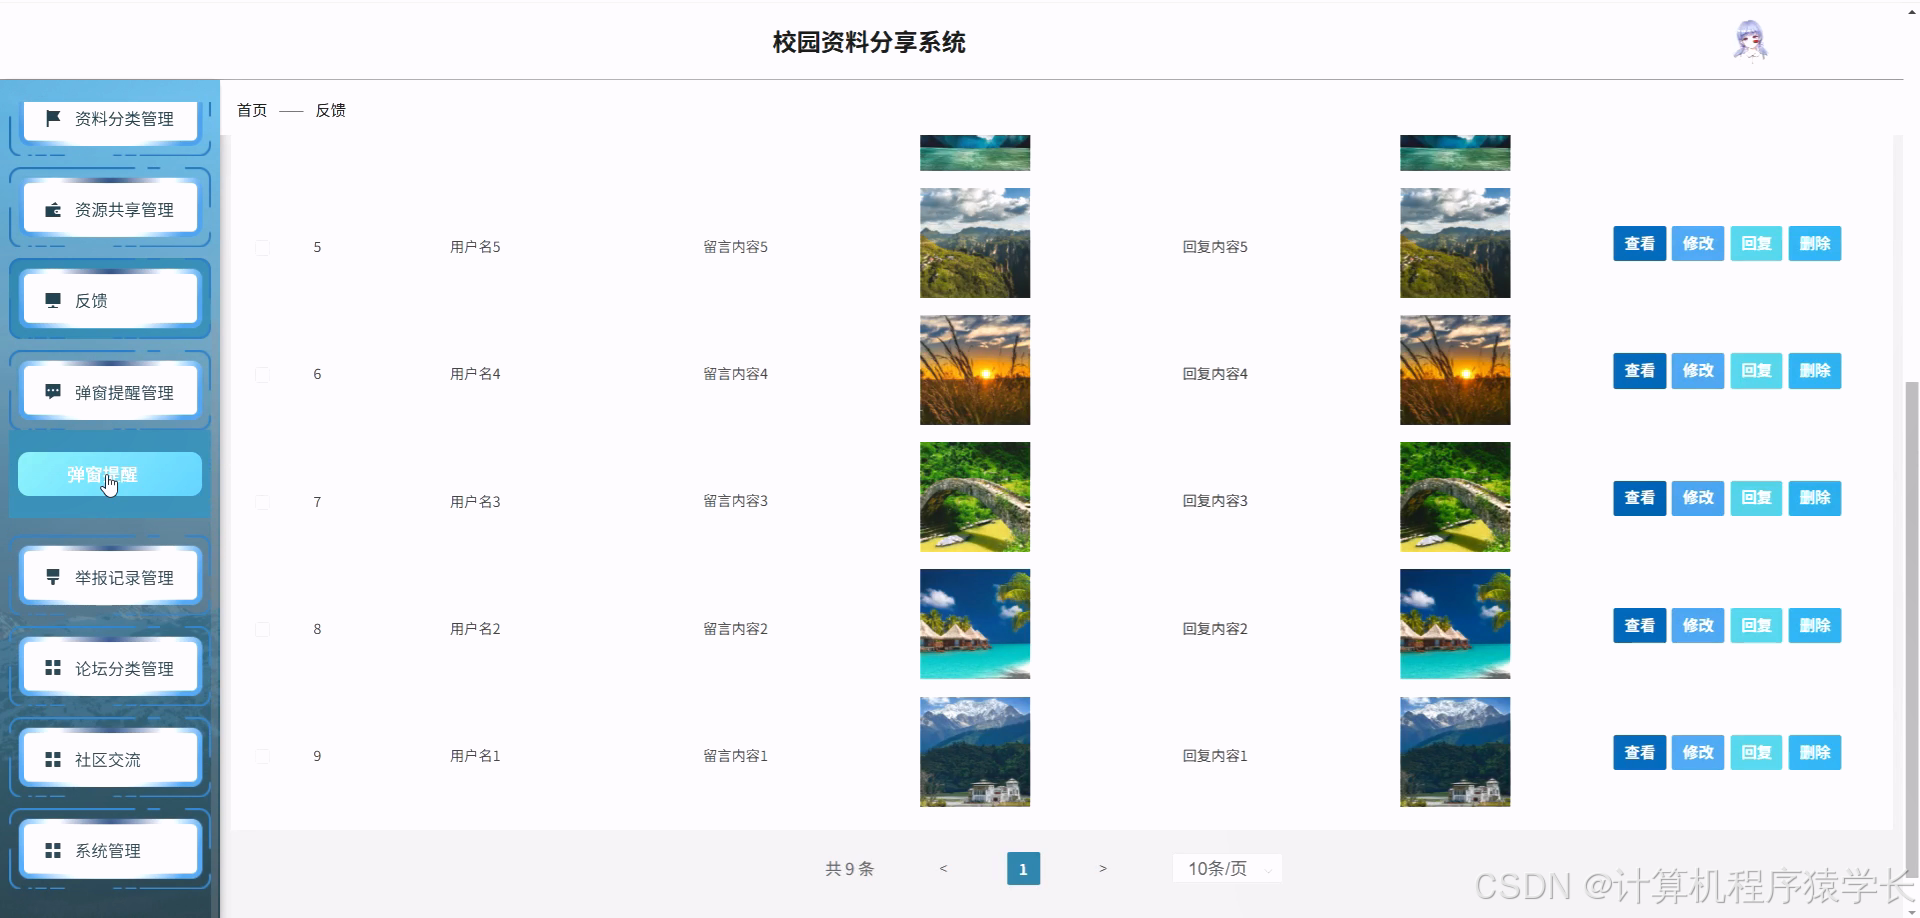Check the checkbox for row 5
The image size is (1920, 918).
[263, 247]
